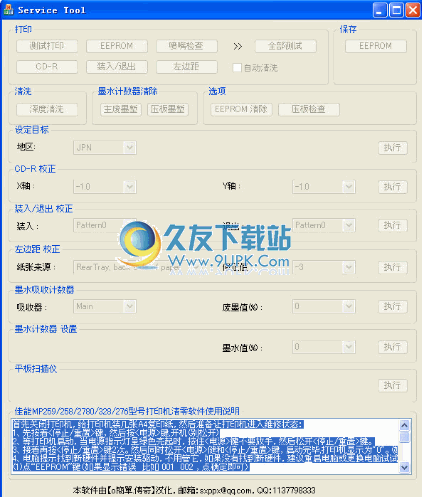422x497 pixels.
Task: Click the 测试打印 test print button
Action: (x=47, y=46)
